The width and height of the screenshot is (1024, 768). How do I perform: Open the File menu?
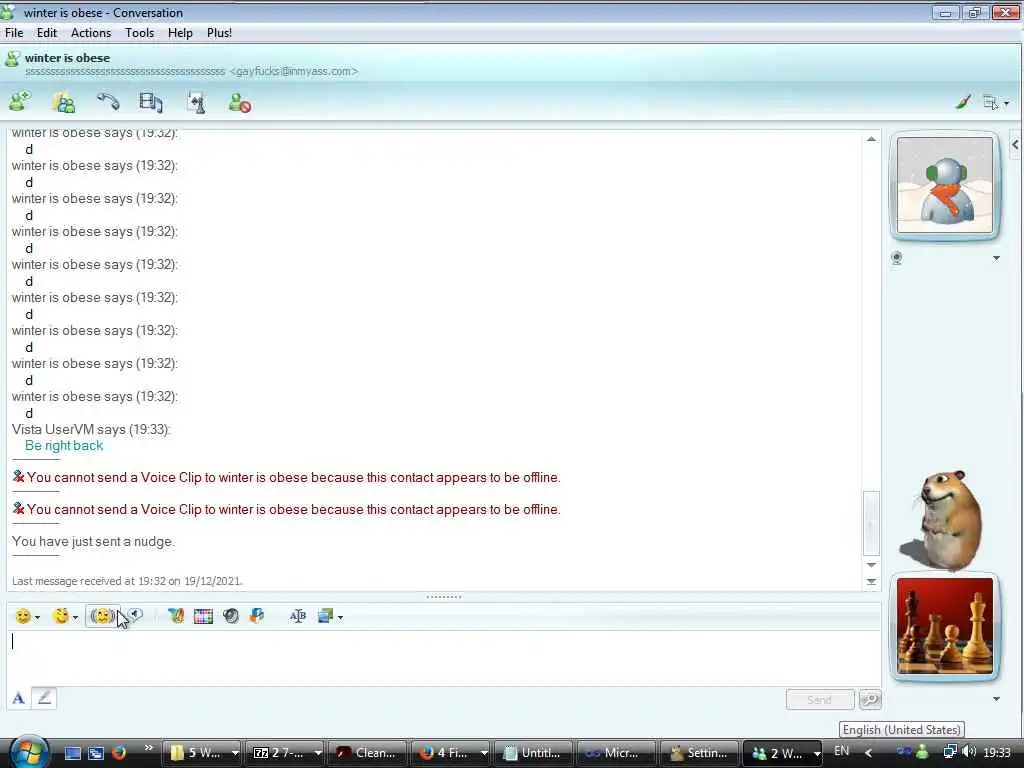(x=14, y=33)
